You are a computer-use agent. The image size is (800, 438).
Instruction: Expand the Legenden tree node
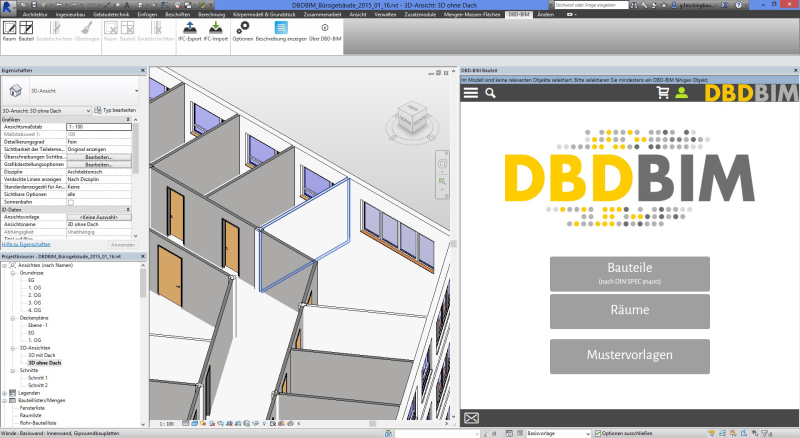tap(5, 393)
